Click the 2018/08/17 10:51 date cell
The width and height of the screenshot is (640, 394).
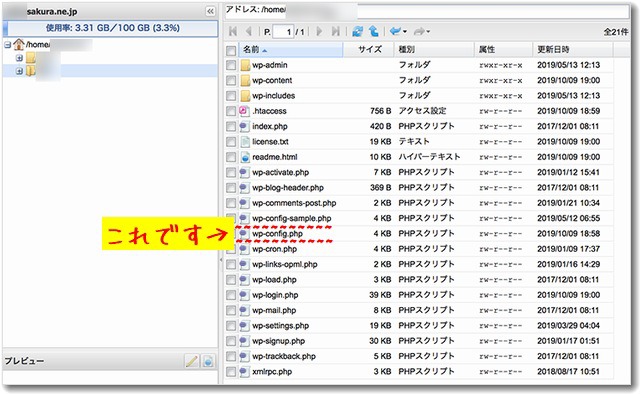point(568,372)
